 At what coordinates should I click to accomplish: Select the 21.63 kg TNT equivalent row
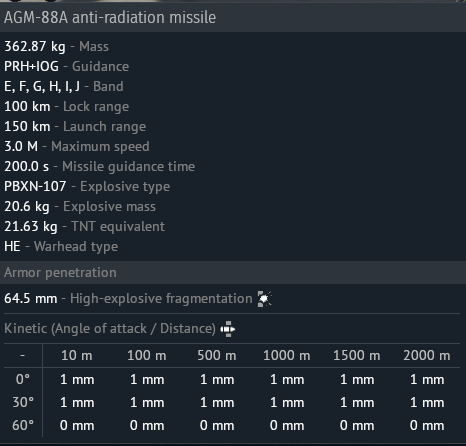click(84, 227)
